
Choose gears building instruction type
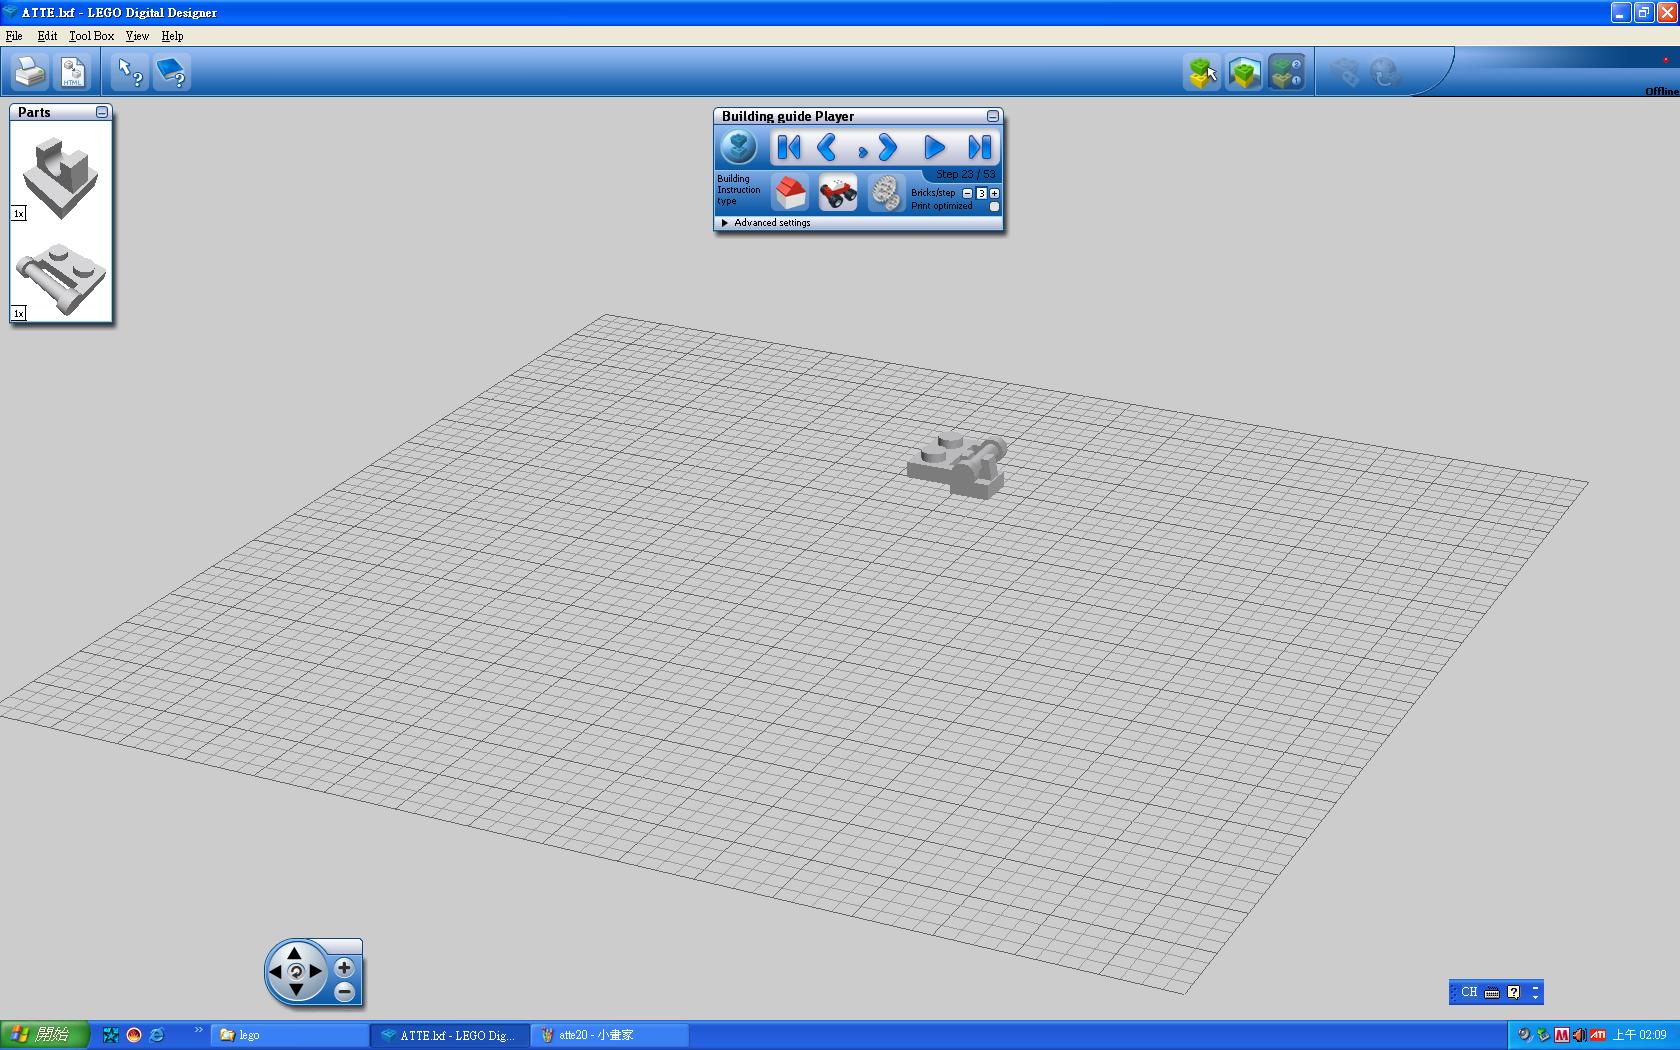(x=885, y=192)
